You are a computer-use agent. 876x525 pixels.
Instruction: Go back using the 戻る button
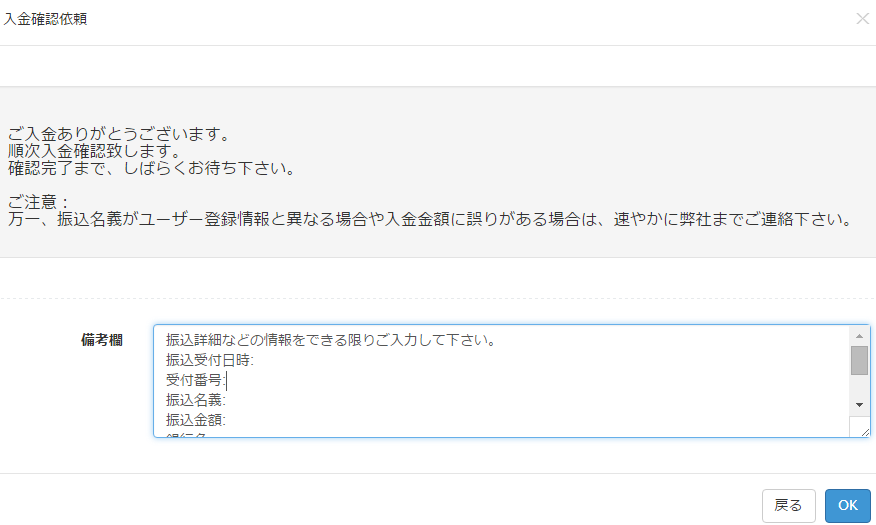788,505
